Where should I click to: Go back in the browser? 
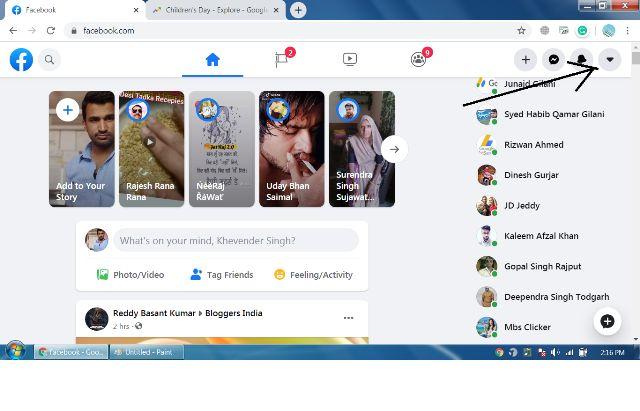pos(13,31)
